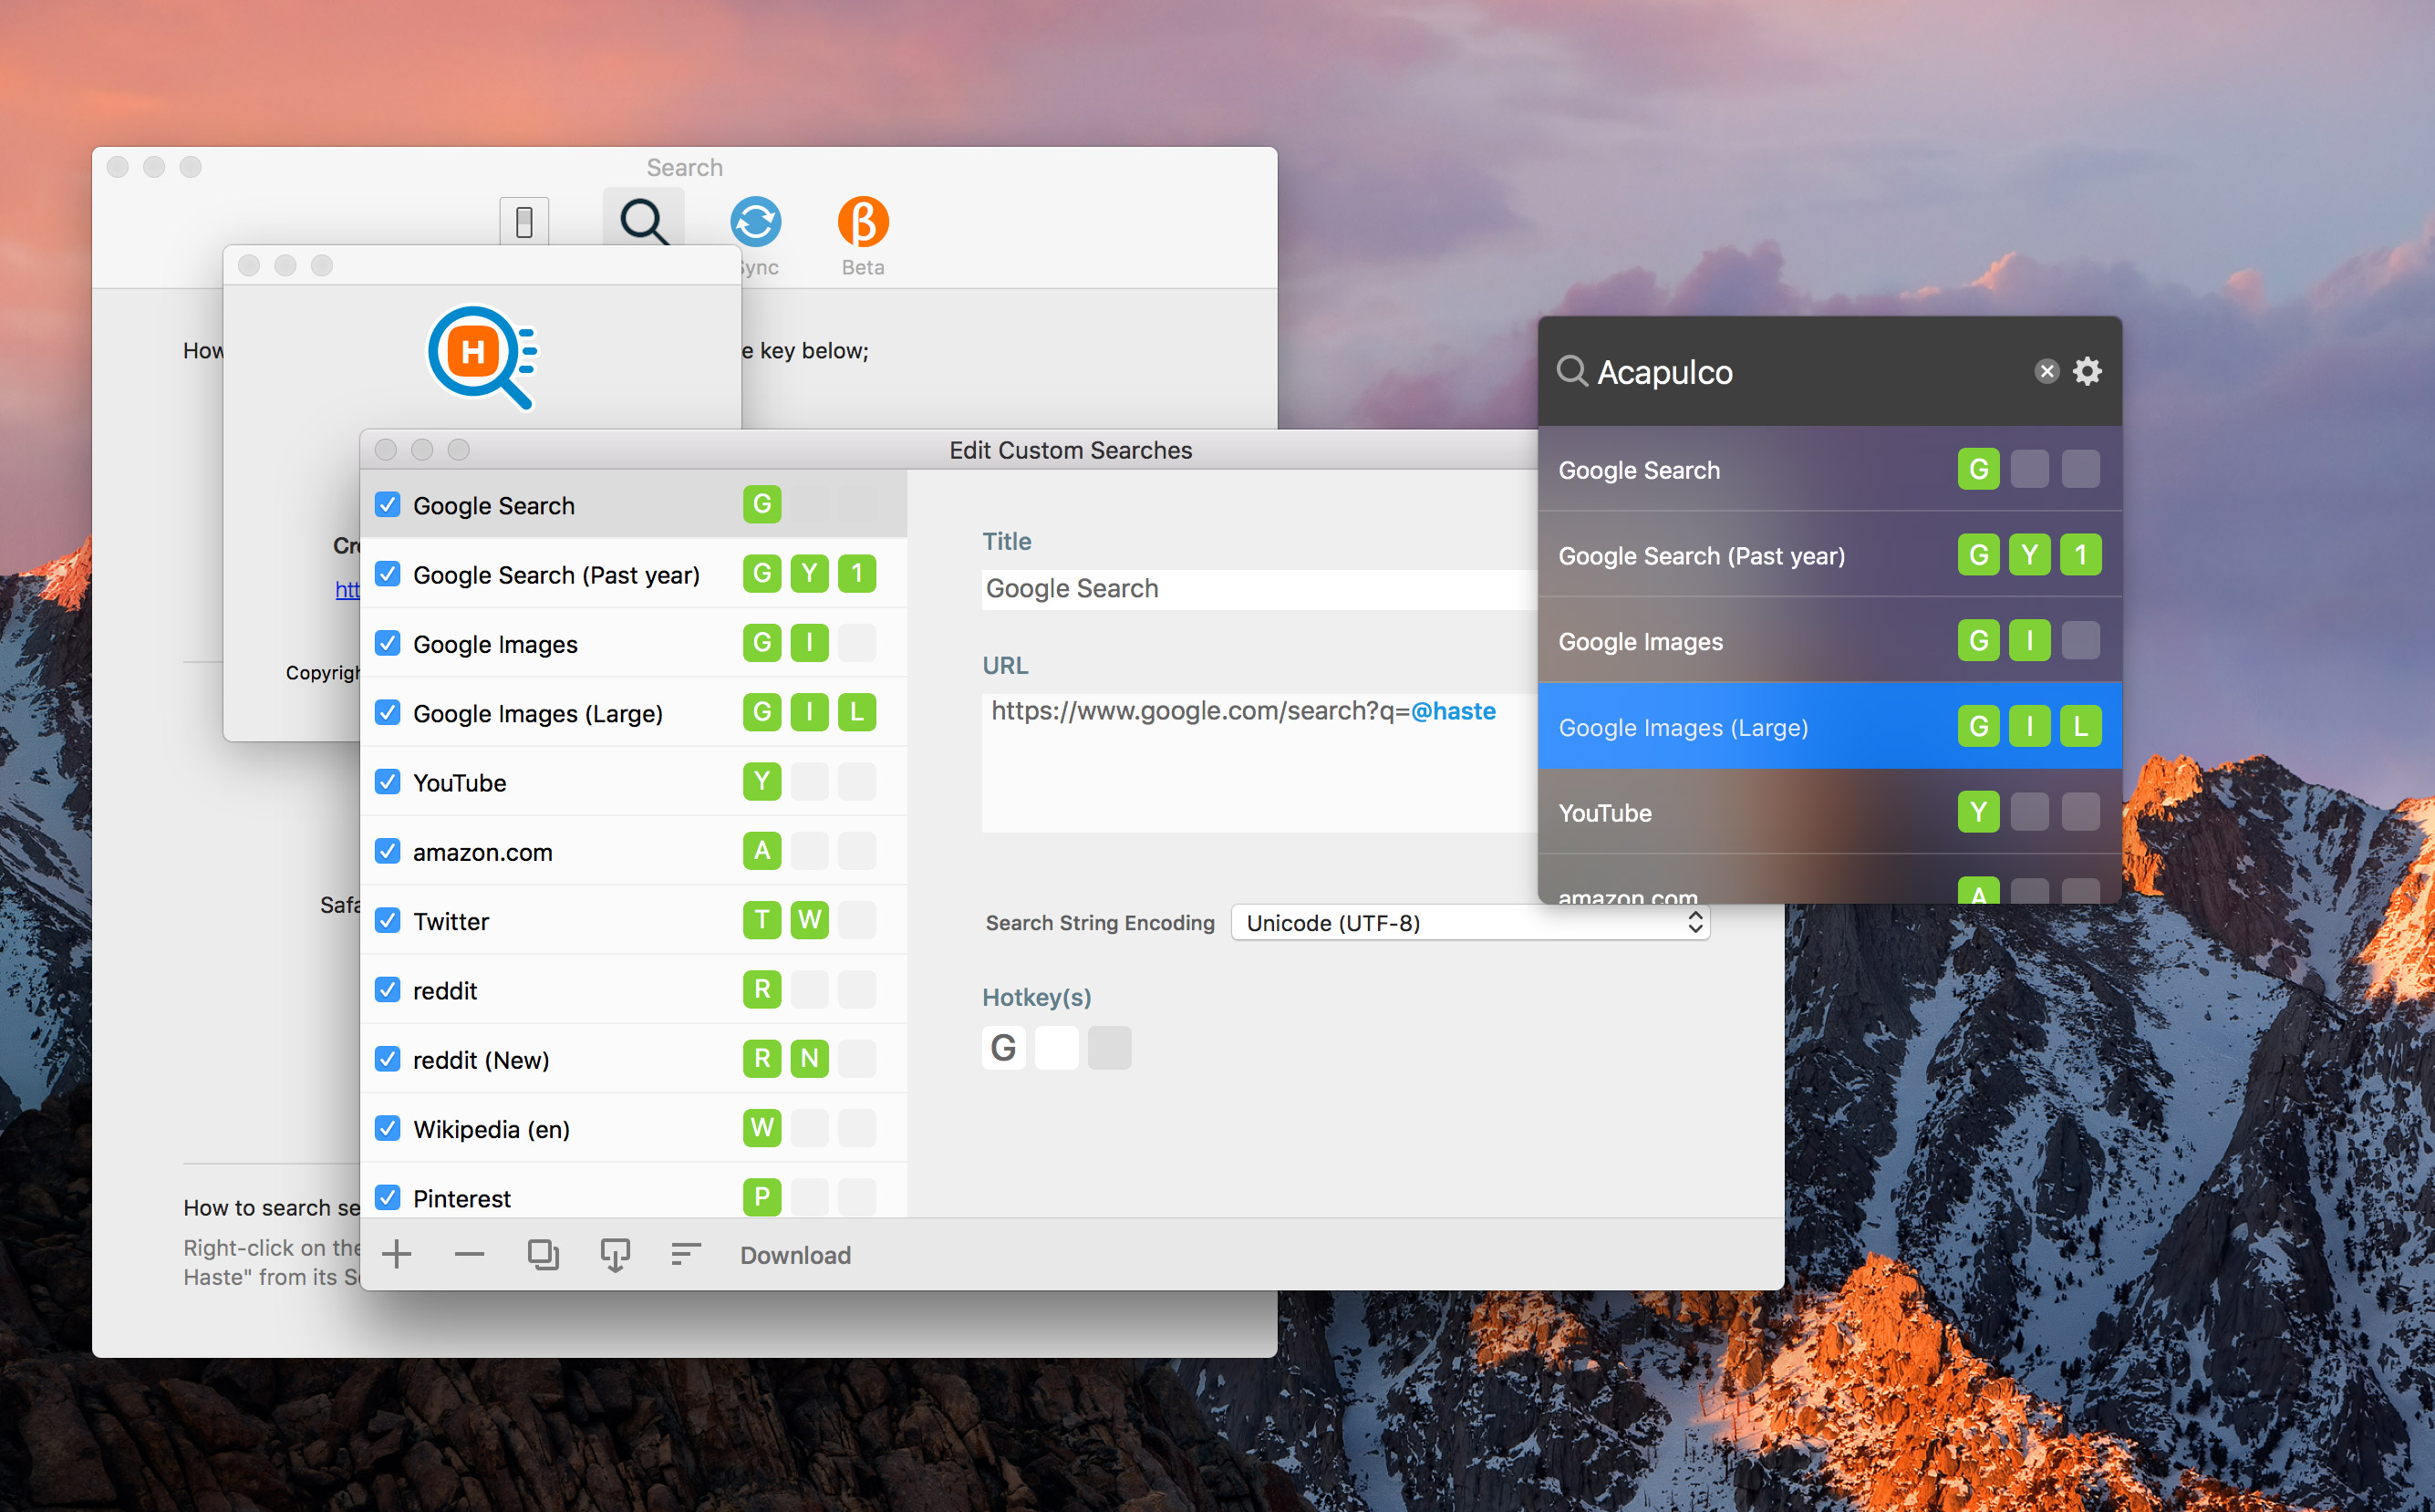Toggle the Wikipedia (en) checkbox
The width and height of the screenshot is (2435, 1512).
point(388,1128)
